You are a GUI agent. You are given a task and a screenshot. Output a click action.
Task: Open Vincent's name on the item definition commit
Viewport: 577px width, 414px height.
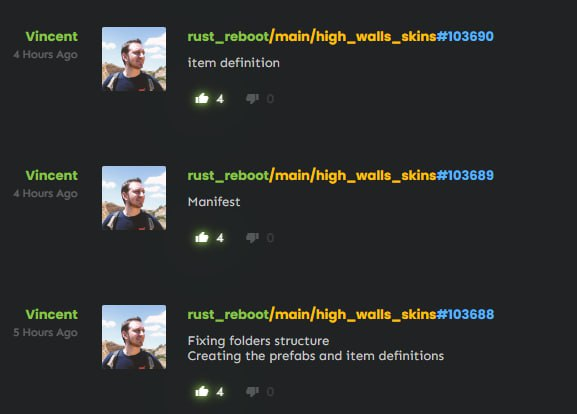[52, 36]
